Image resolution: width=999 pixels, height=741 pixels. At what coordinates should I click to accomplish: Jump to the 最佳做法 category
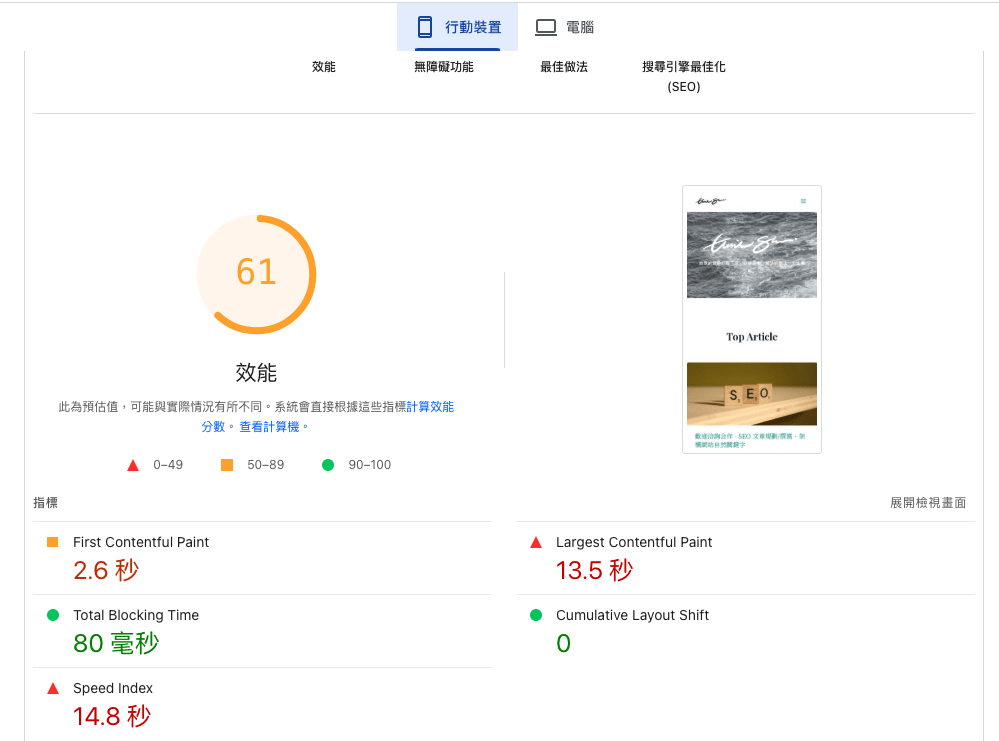(x=564, y=67)
